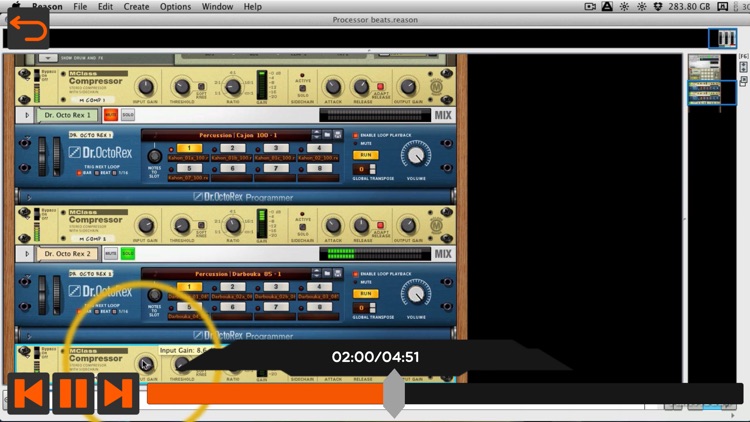Screen dimensions: 750x422
Task: Click the screen recording camera menu bar icon
Action: tap(590, 6)
